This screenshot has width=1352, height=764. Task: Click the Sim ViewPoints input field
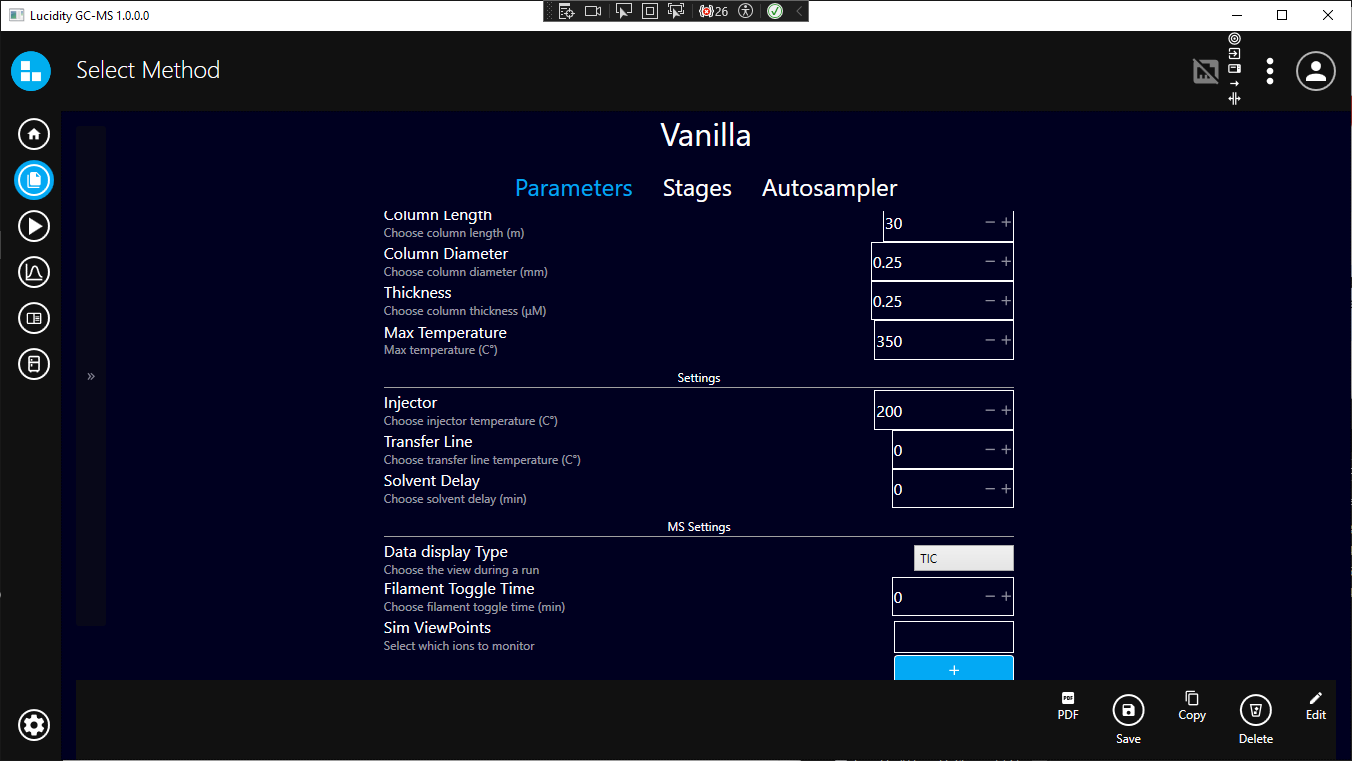[953, 637]
